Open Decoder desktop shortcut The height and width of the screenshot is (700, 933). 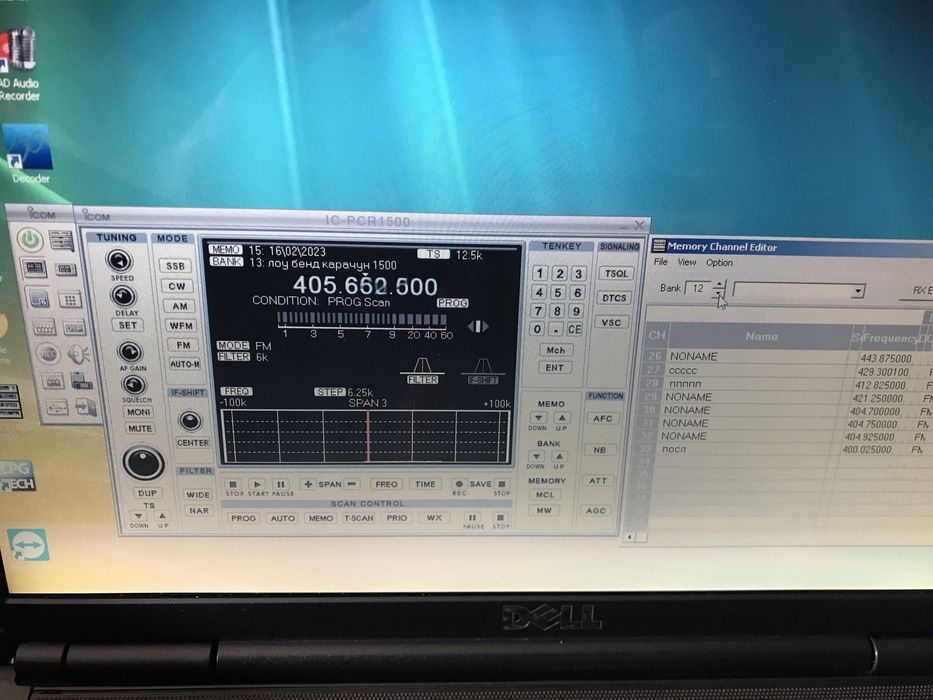tap(29, 154)
